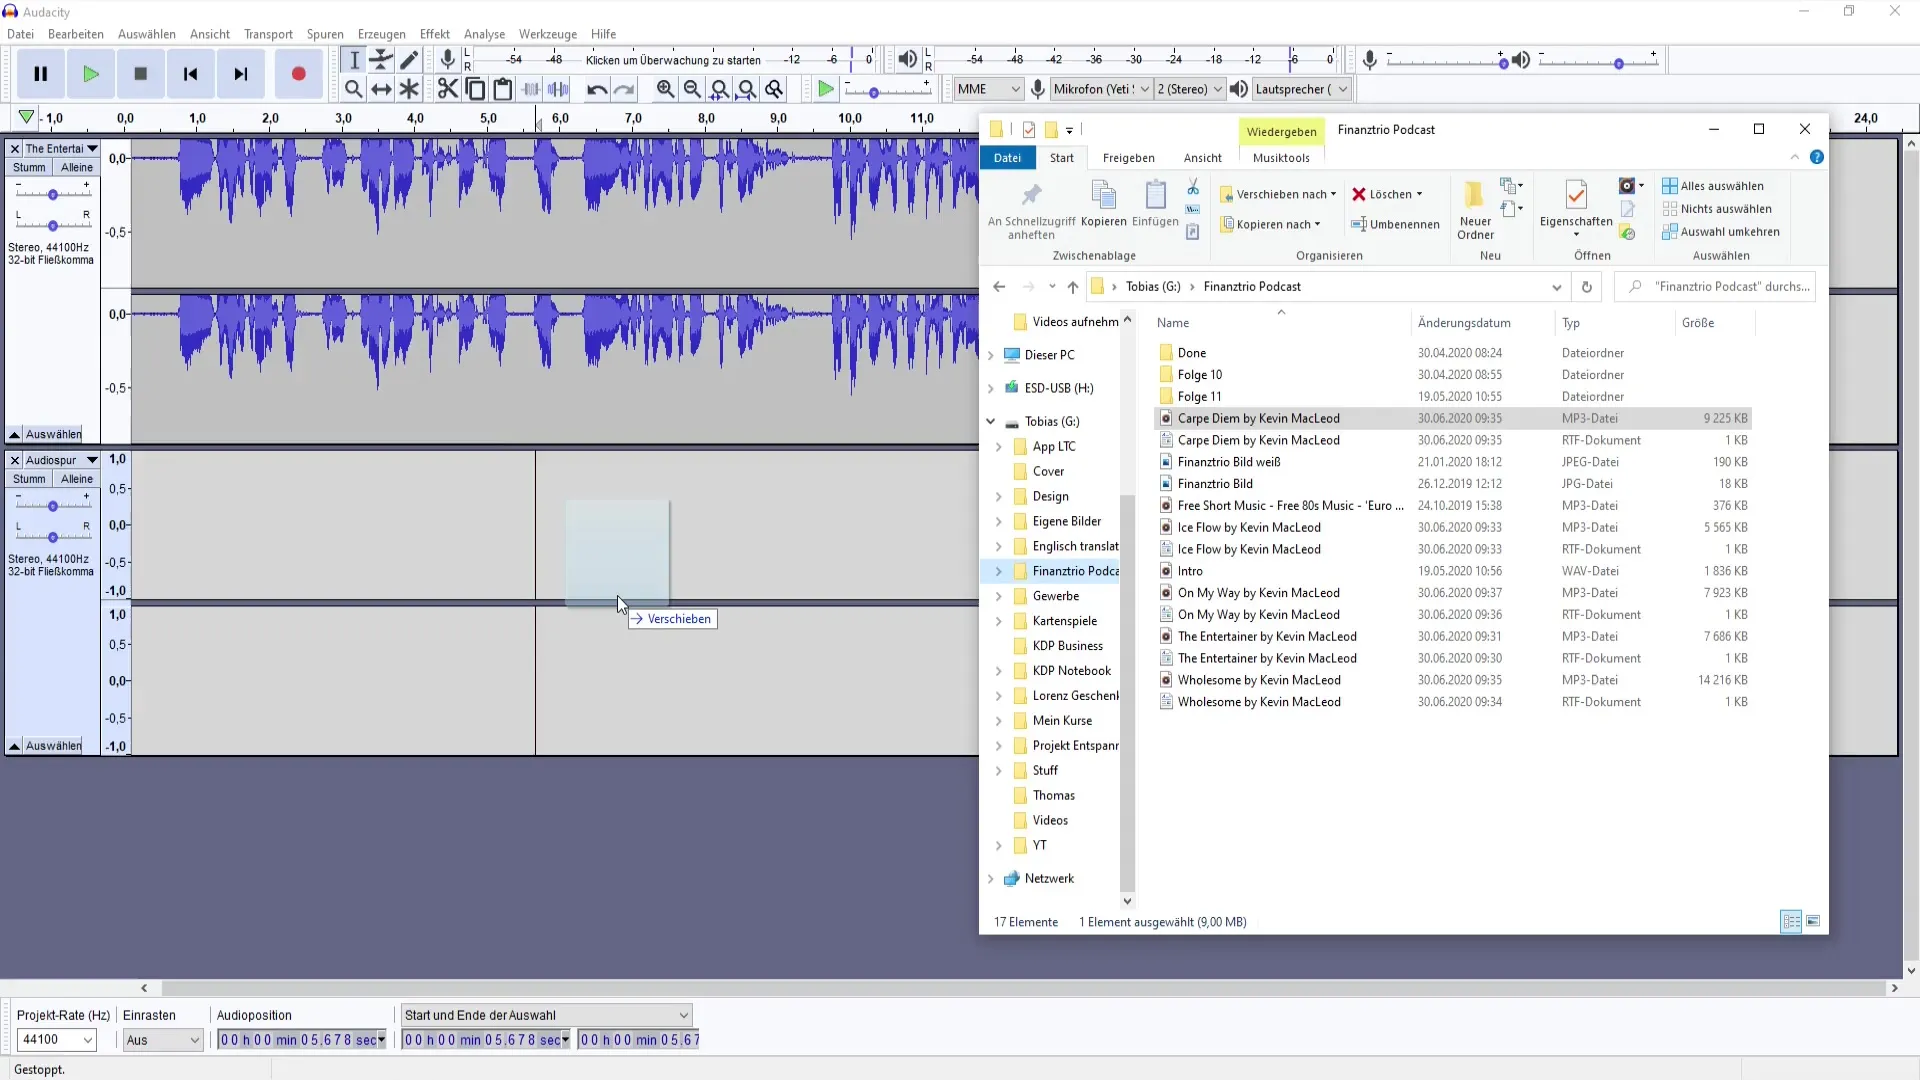Click Auswahl umkehren in Explorer ribbon
This screenshot has height=1080, width=1920.
tap(1721, 232)
